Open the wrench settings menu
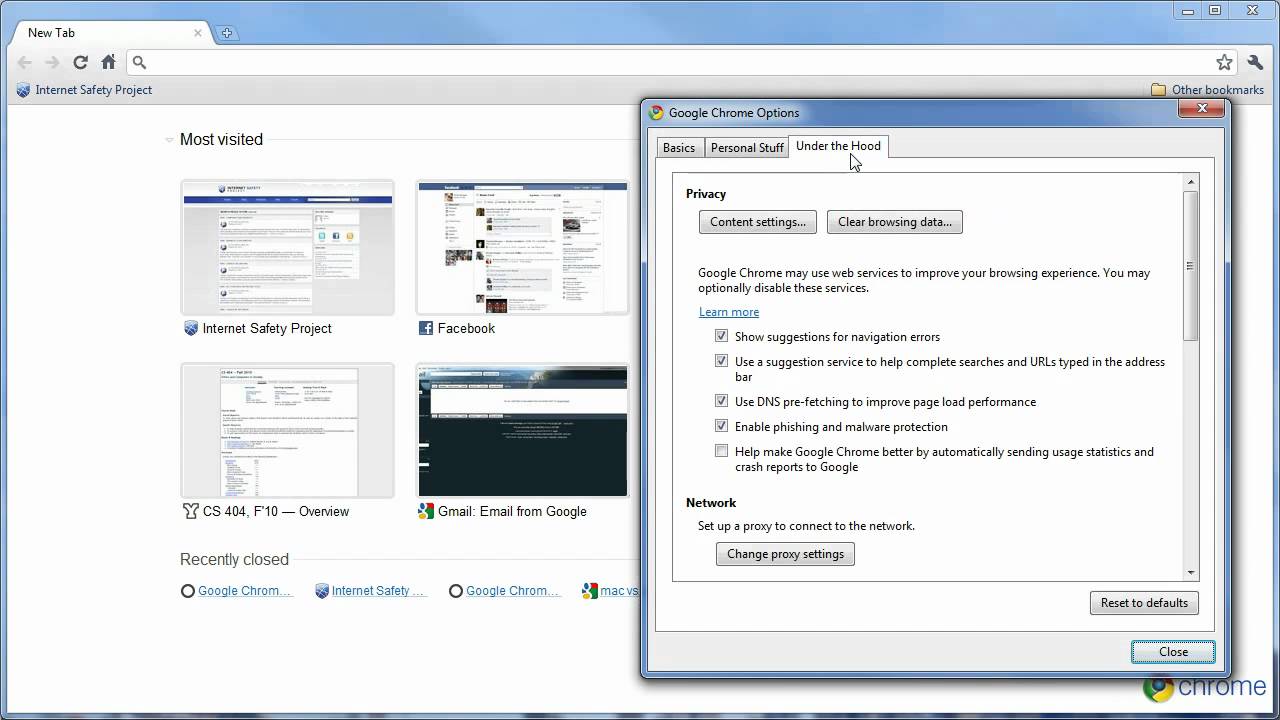Viewport: 1280px width, 720px height. tap(1255, 62)
